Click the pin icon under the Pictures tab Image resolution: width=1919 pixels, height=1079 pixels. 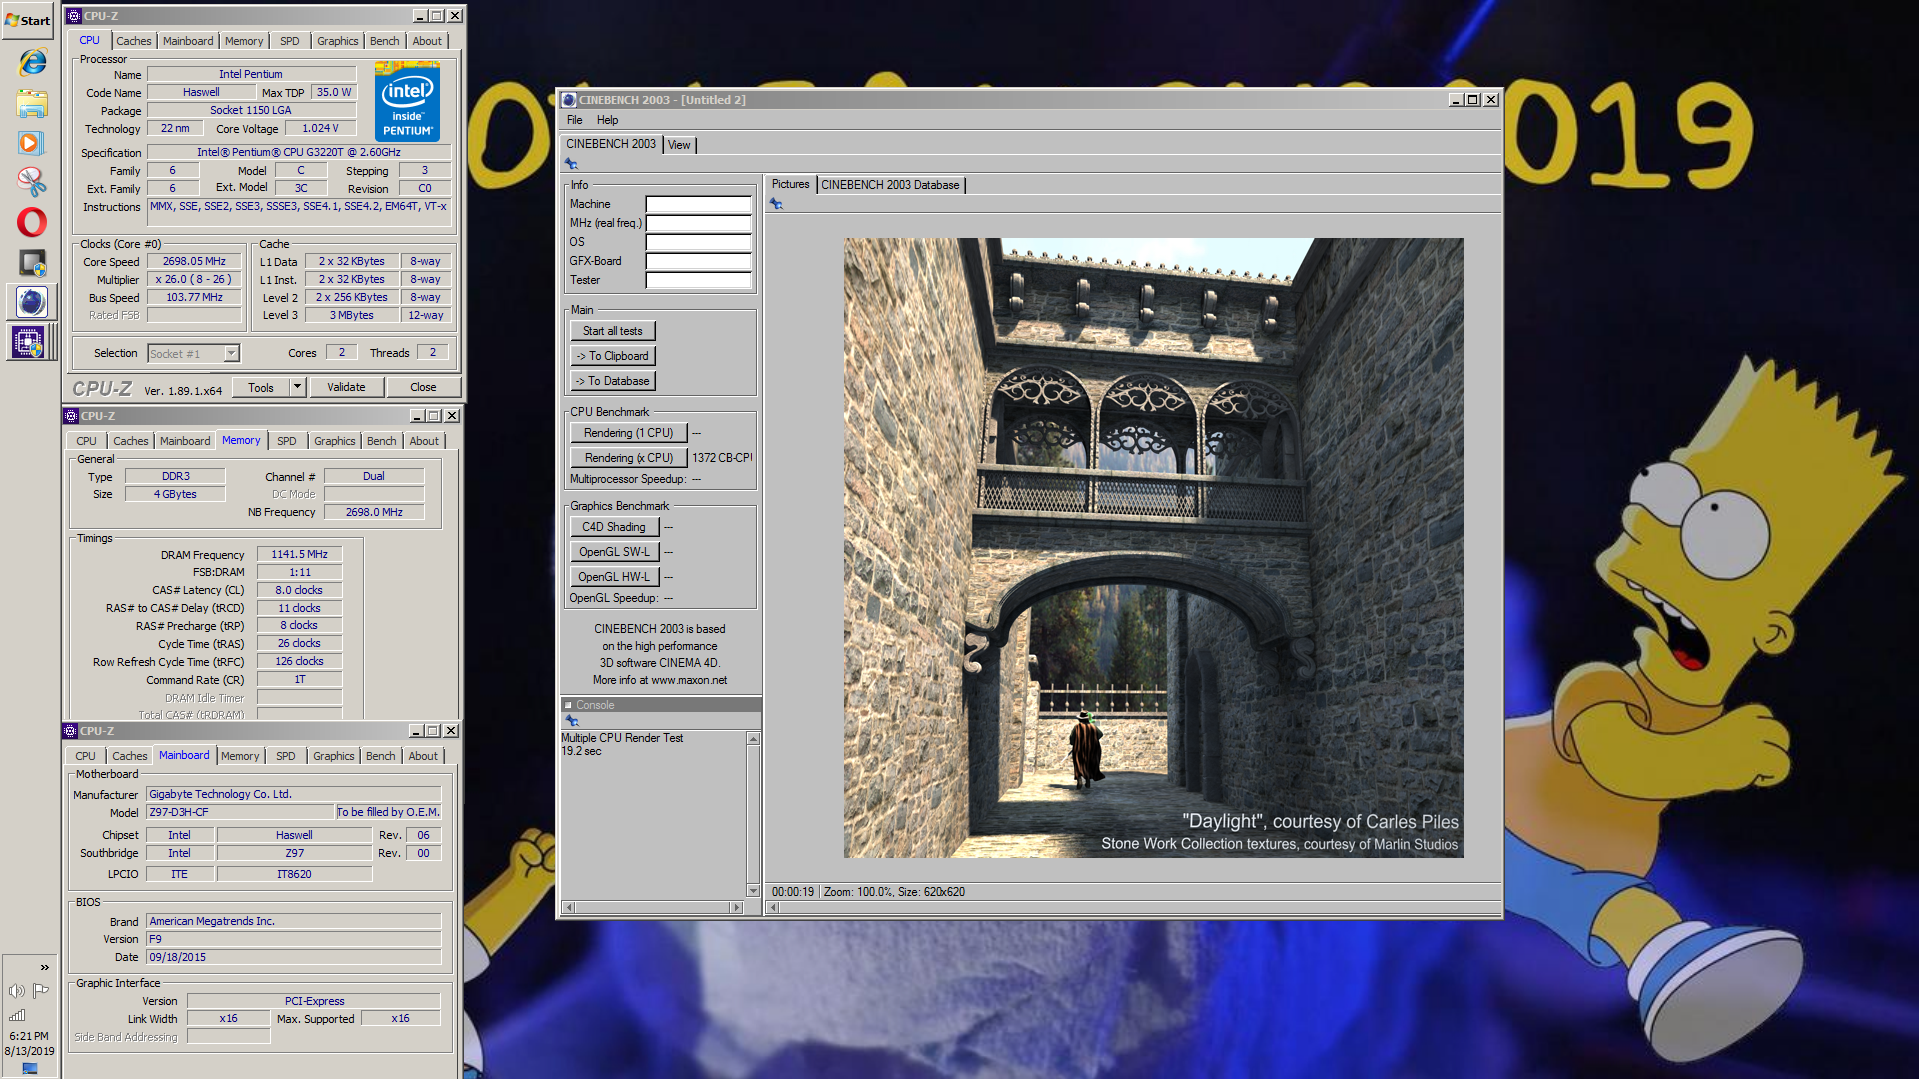click(776, 204)
